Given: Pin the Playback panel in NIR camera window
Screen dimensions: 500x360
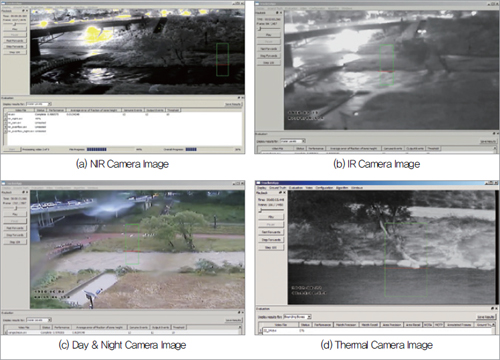Looking at the screenshot, I should pyautogui.click(x=23, y=11).
